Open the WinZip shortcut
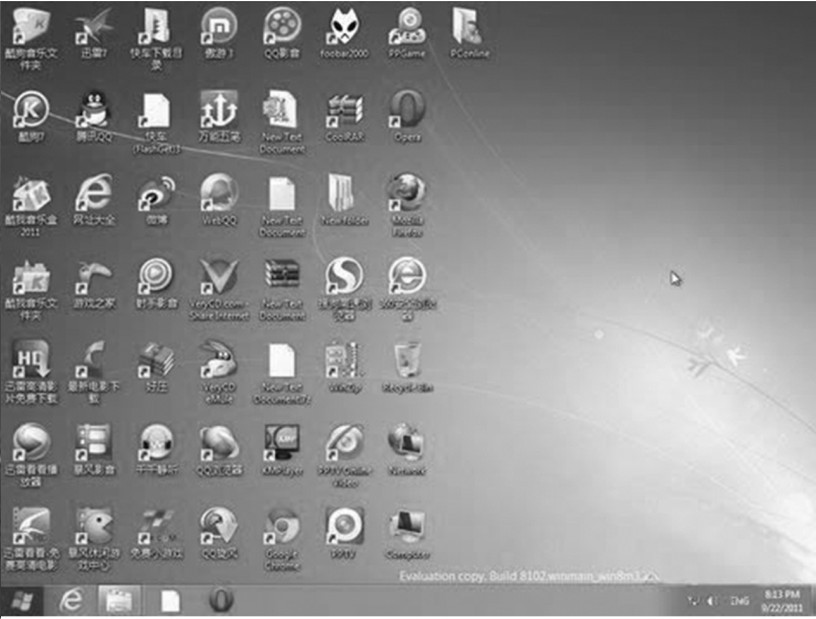 [344, 367]
